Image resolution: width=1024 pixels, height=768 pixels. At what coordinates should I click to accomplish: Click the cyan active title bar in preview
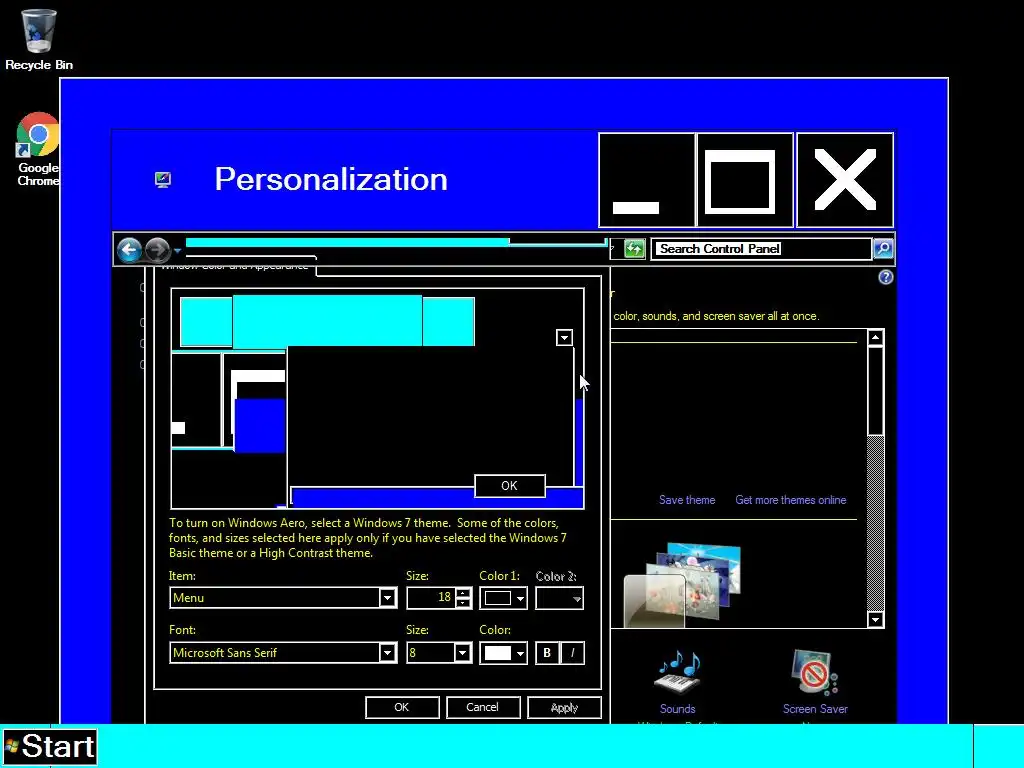coord(327,321)
